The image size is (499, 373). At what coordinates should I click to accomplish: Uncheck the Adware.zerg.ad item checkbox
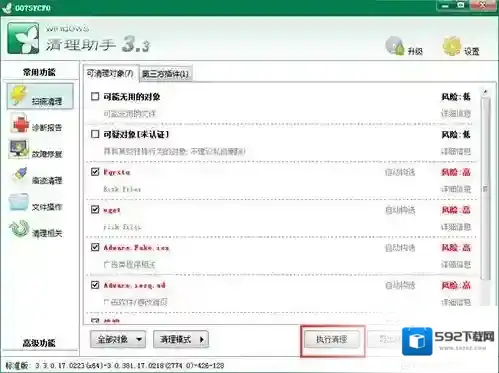tap(95, 285)
